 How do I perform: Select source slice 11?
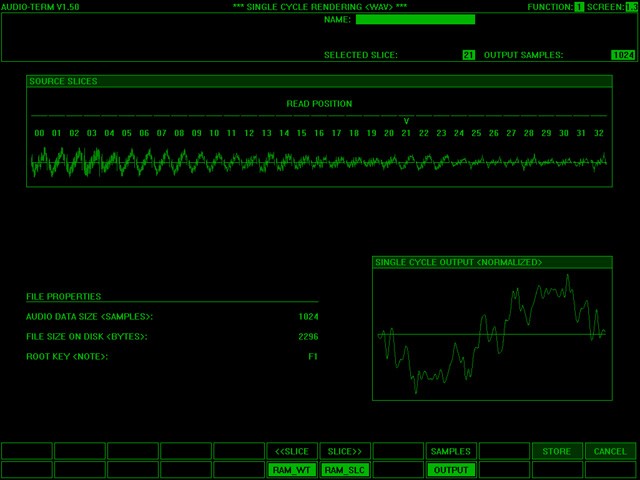[x=231, y=133]
